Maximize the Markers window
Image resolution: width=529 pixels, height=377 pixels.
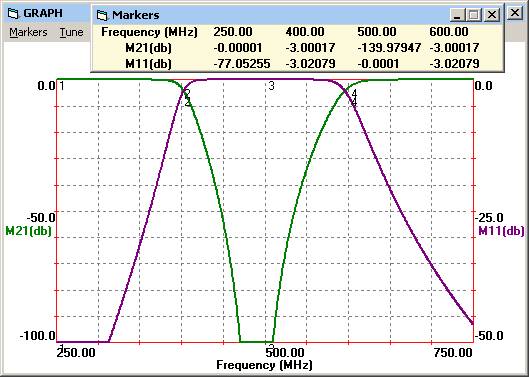tap(474, 15)
